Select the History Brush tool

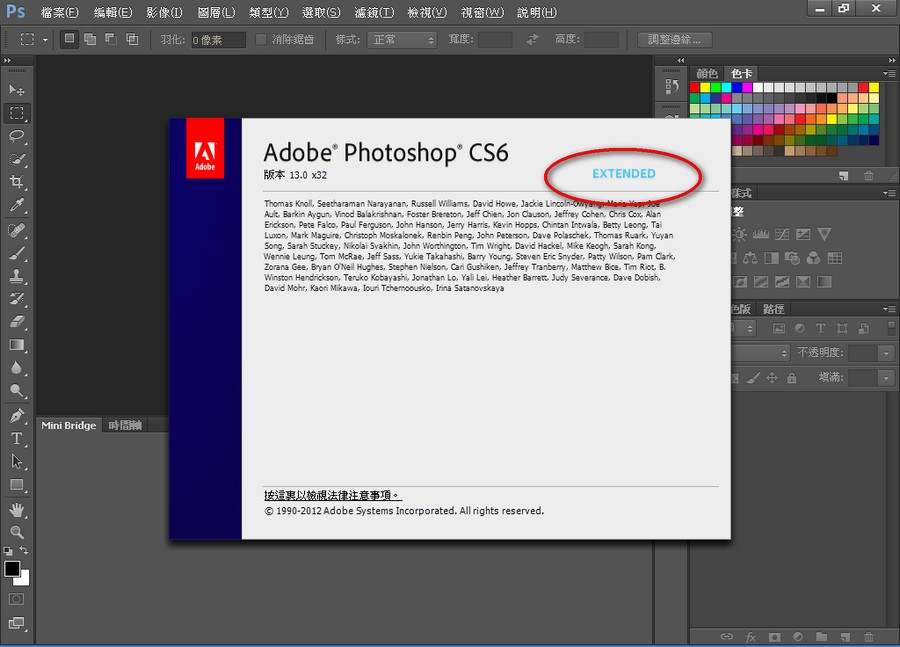tap(17, 299)
